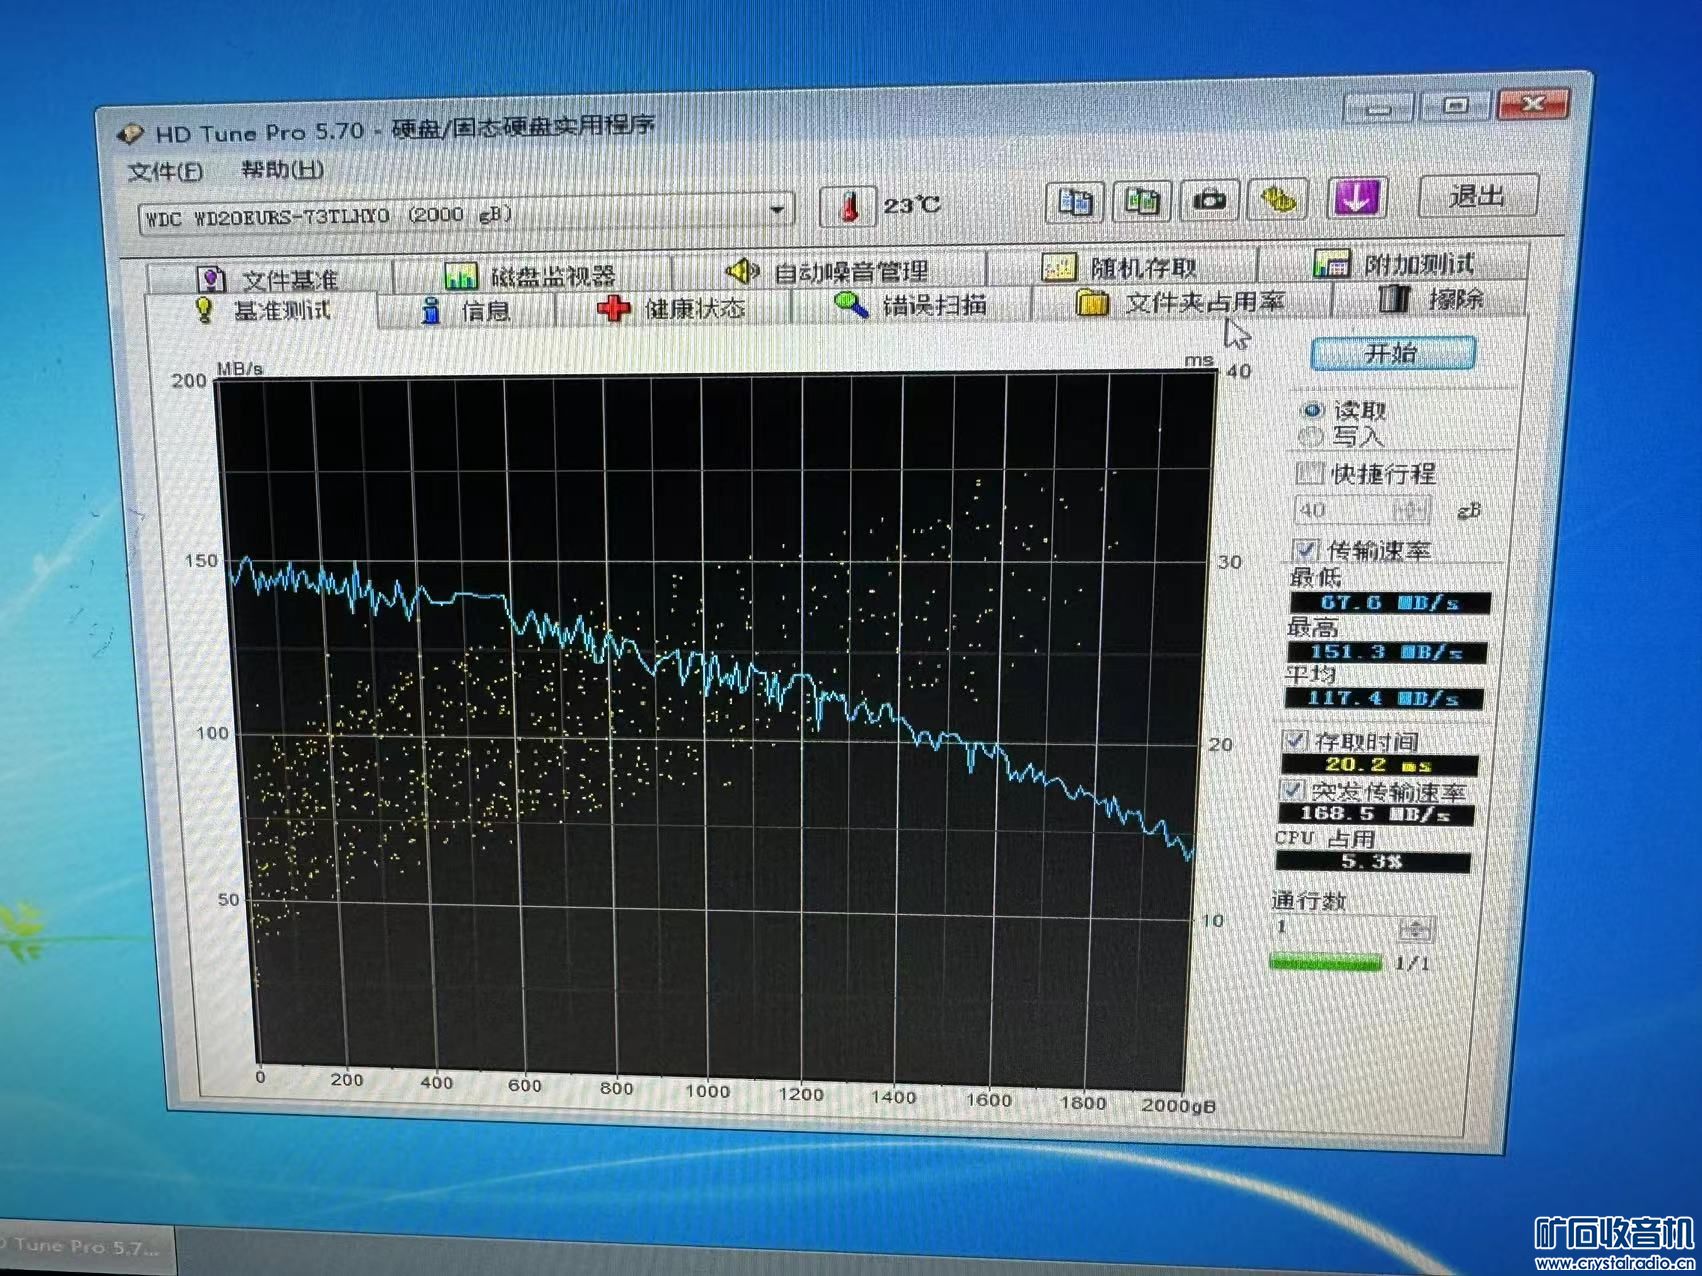Toggle the 突发传输速率 checkbox
1702x1276 pixels.
point(1293,791)
